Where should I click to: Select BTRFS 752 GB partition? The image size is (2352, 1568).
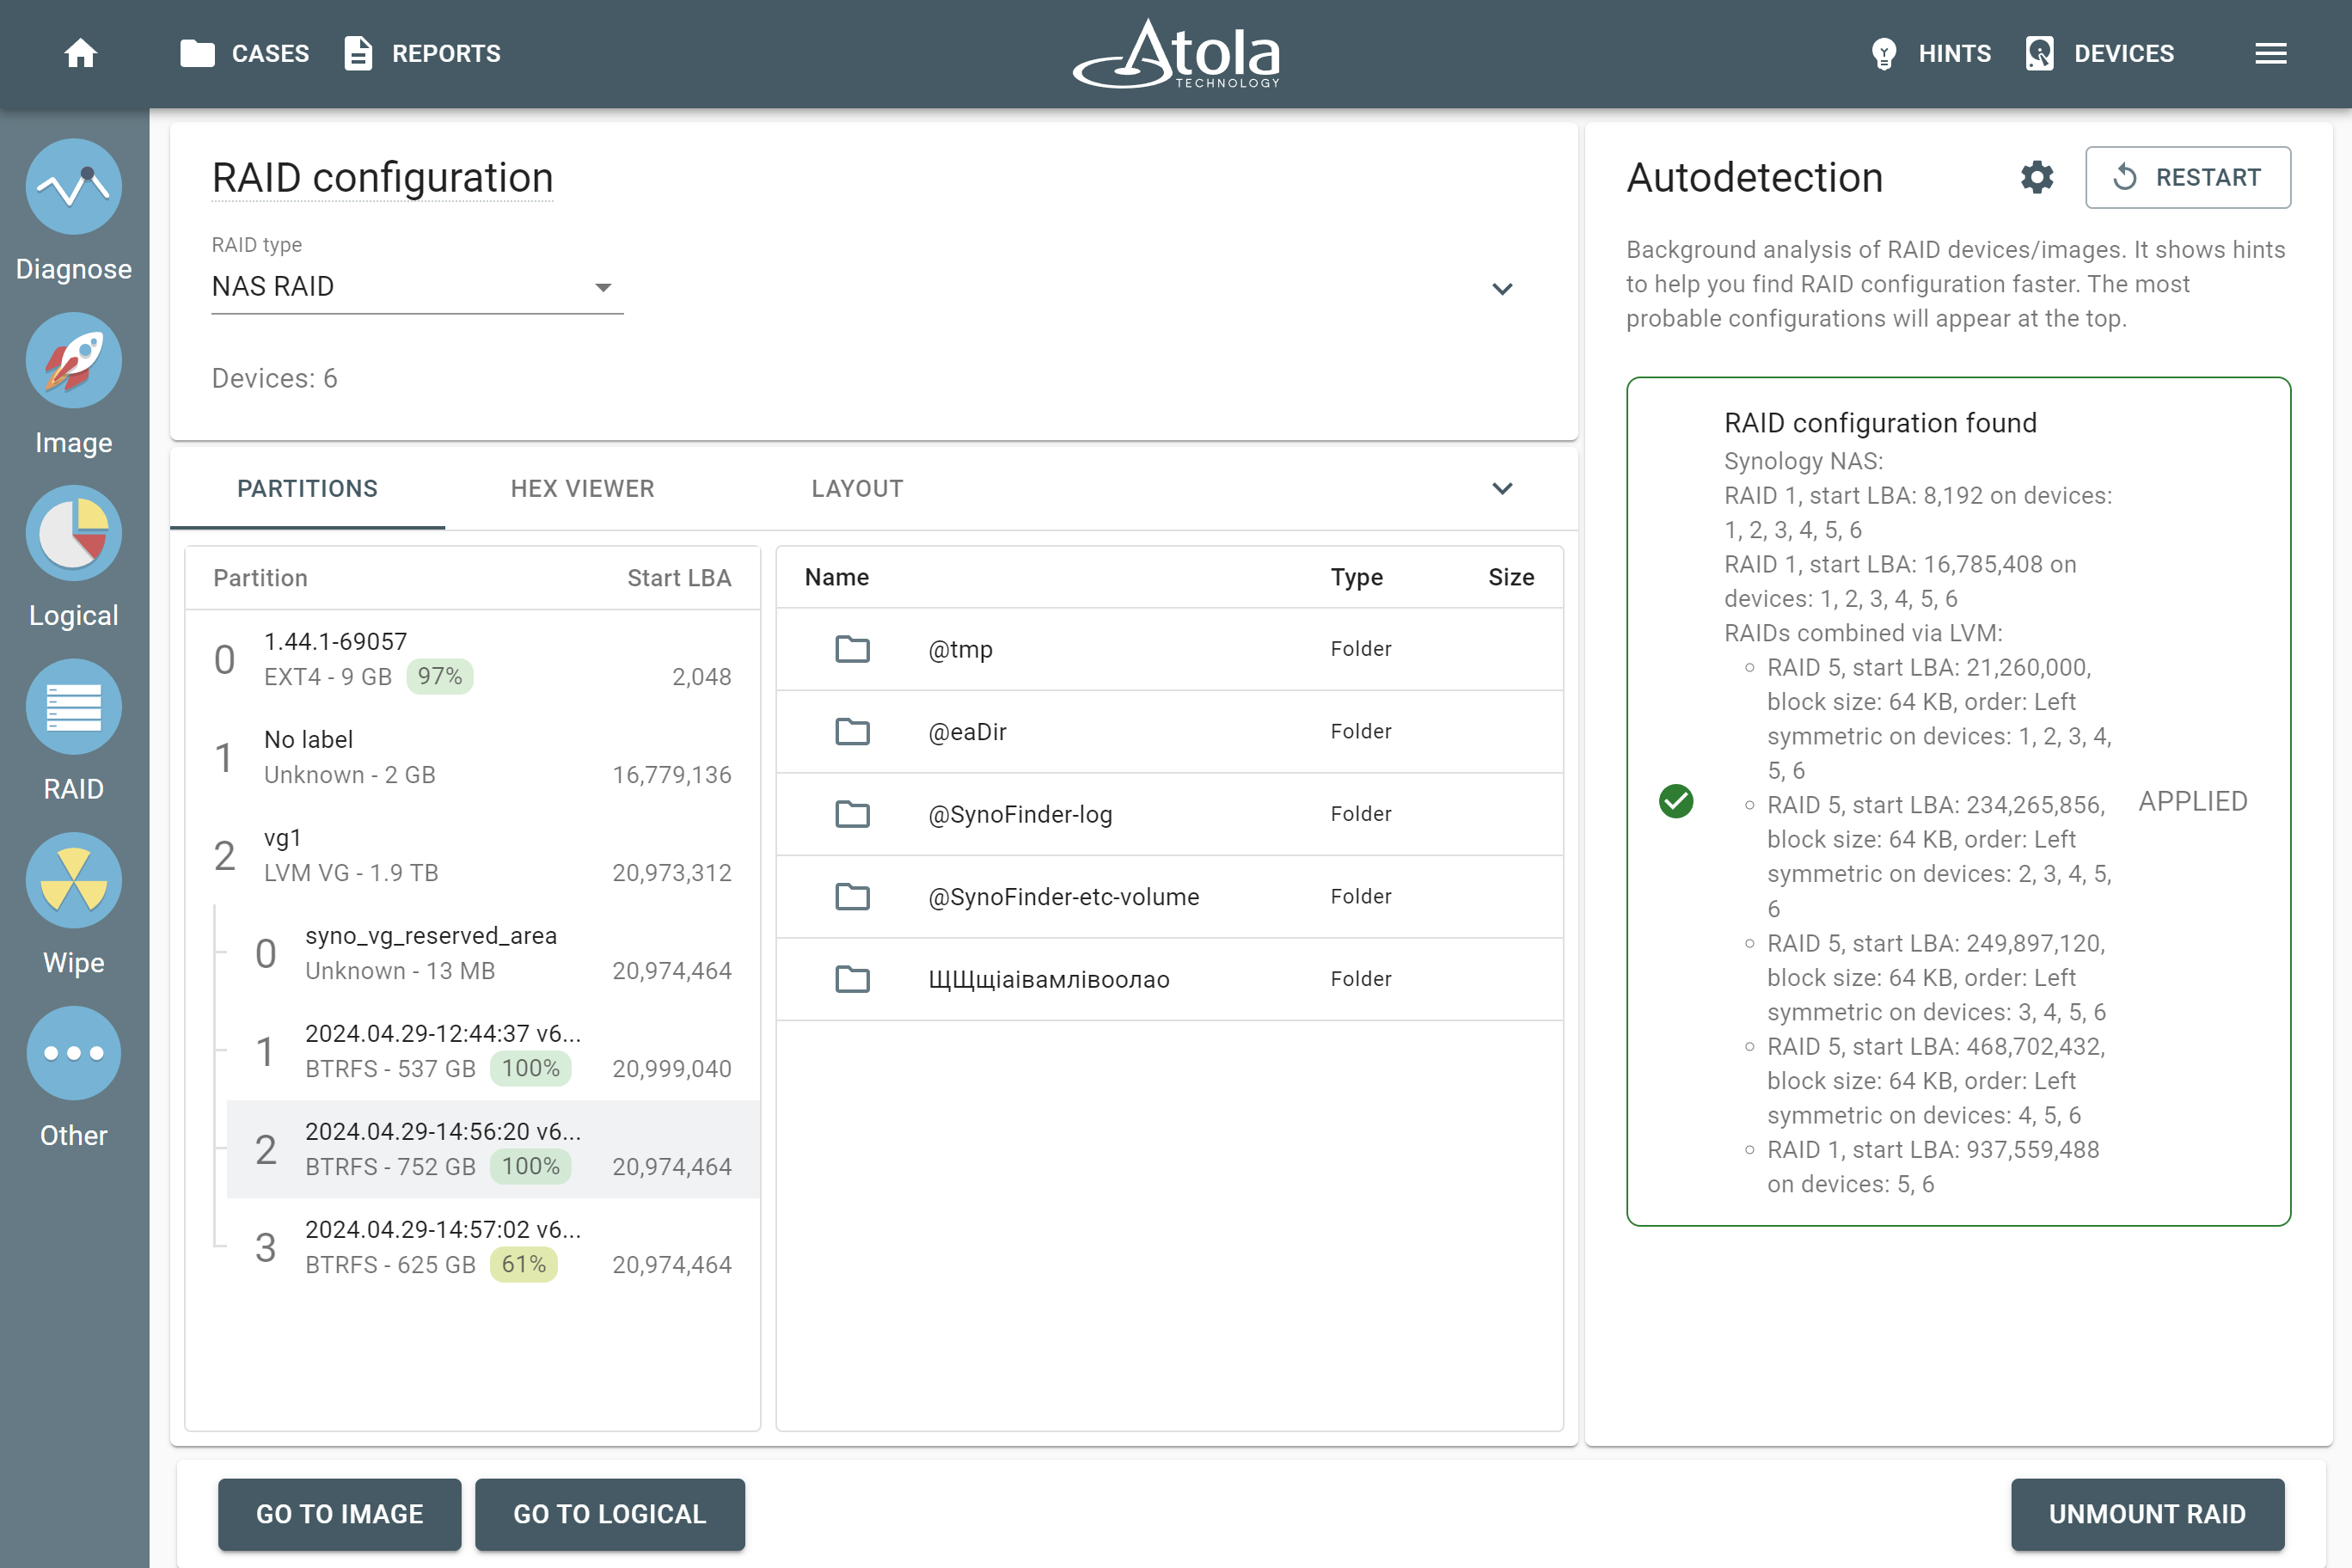[x=493, y=1149]
